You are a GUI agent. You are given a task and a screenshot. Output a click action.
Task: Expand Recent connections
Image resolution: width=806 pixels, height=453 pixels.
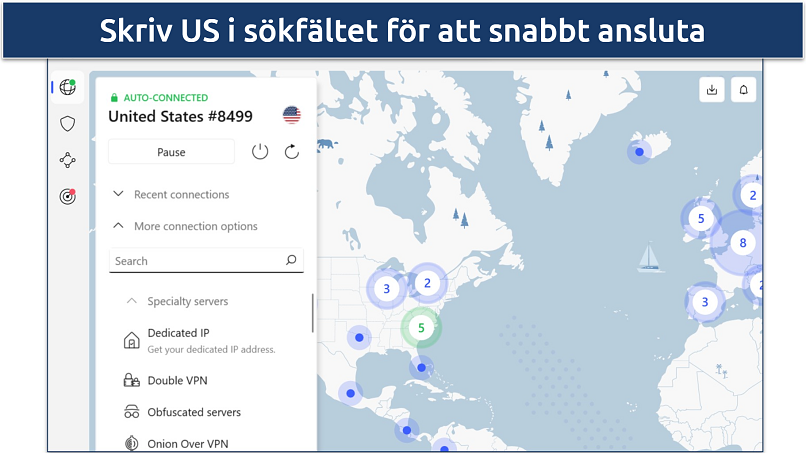pos(181,194)
